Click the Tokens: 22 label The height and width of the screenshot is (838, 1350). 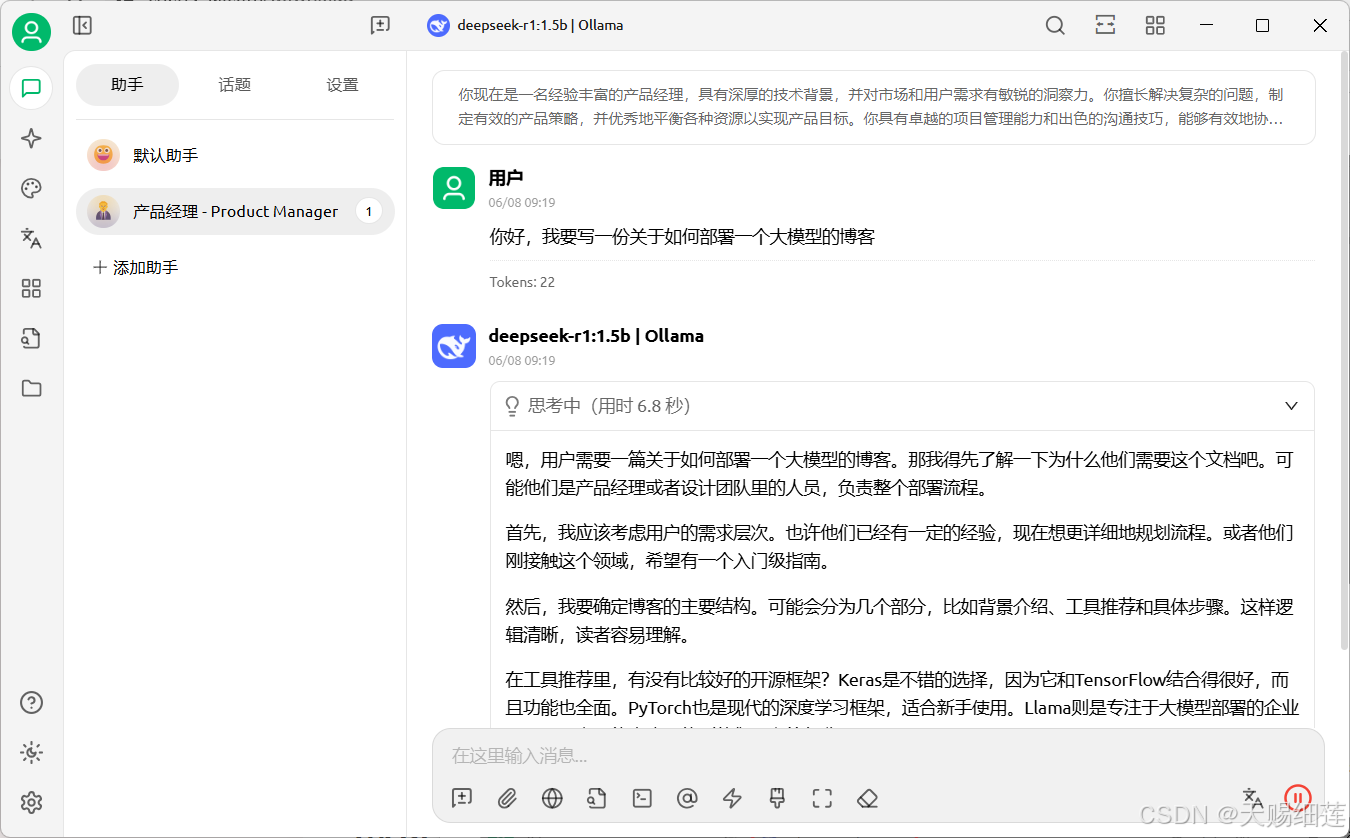tap(522, 282)
